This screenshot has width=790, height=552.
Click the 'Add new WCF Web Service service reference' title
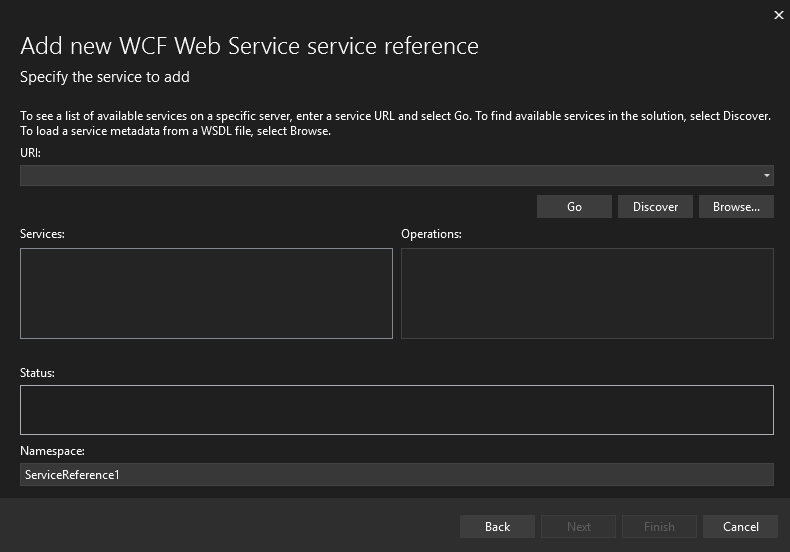249,46
